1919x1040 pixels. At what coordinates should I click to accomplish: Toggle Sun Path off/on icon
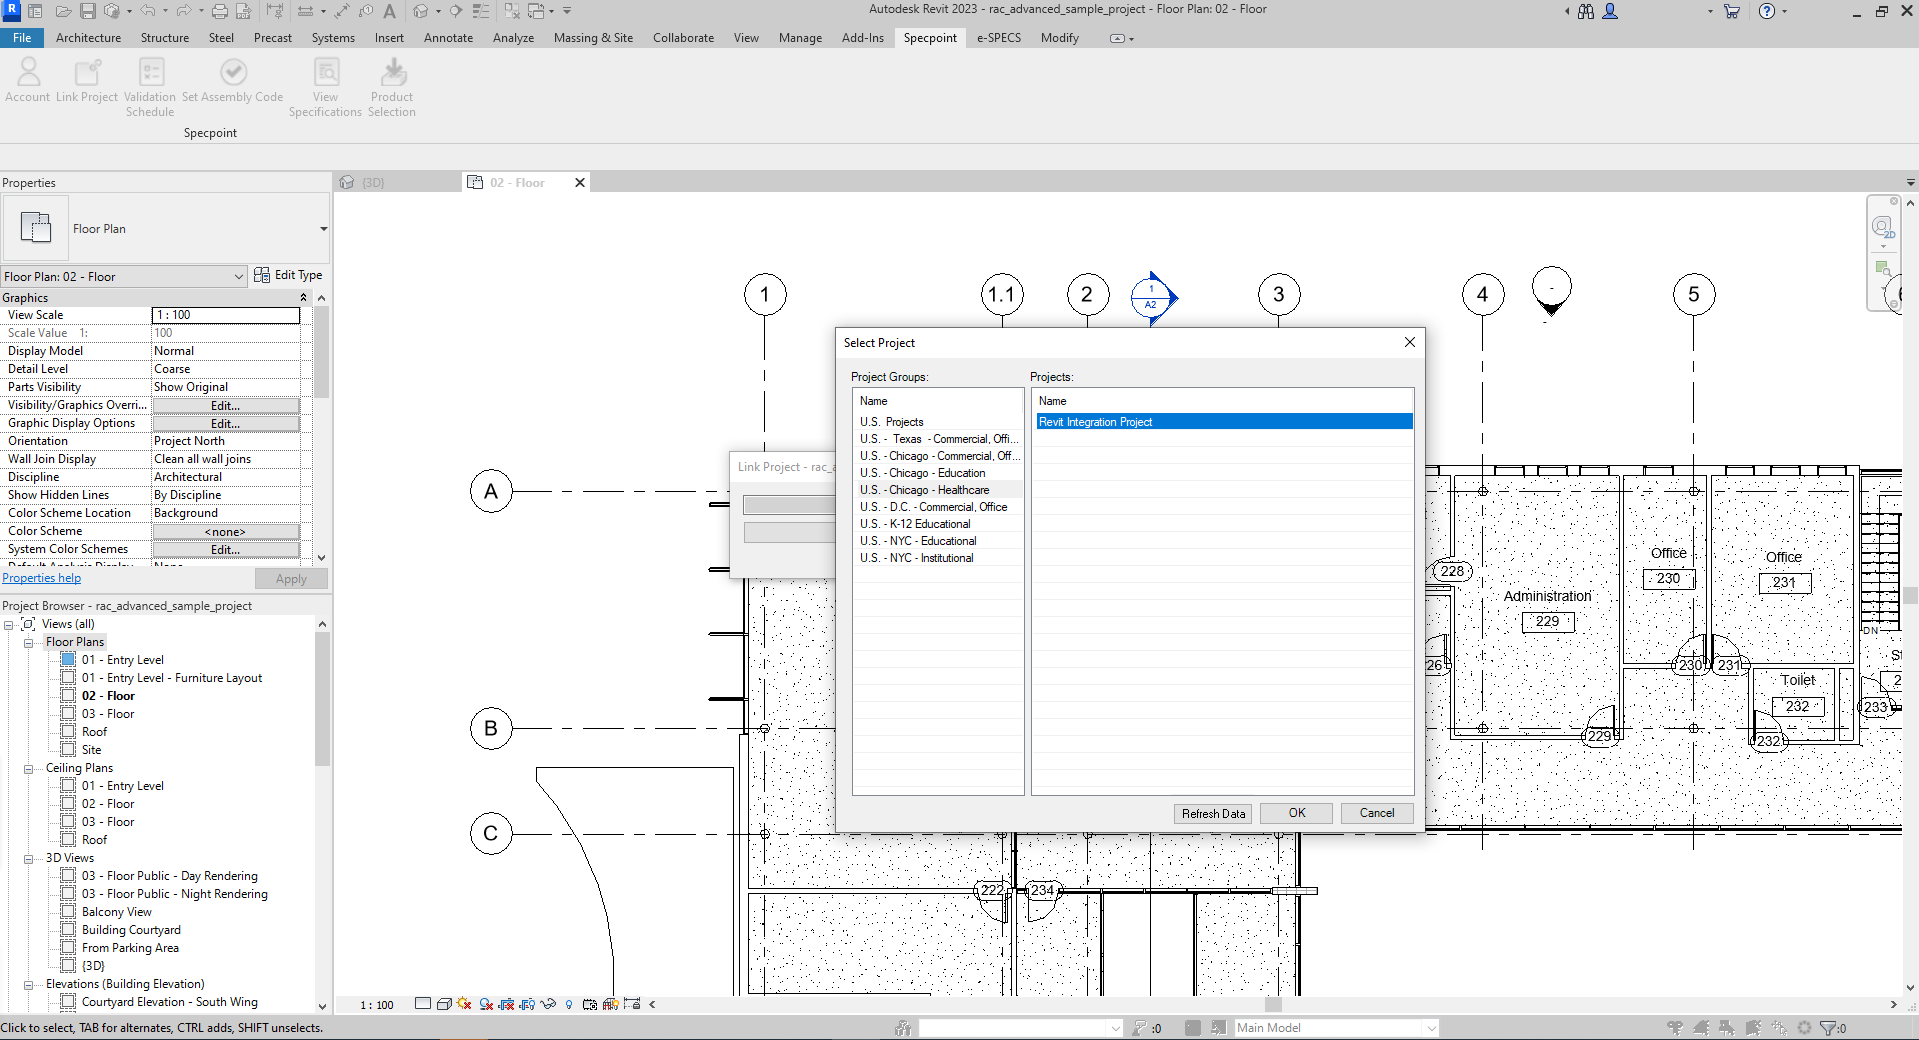coord(464,1004)
